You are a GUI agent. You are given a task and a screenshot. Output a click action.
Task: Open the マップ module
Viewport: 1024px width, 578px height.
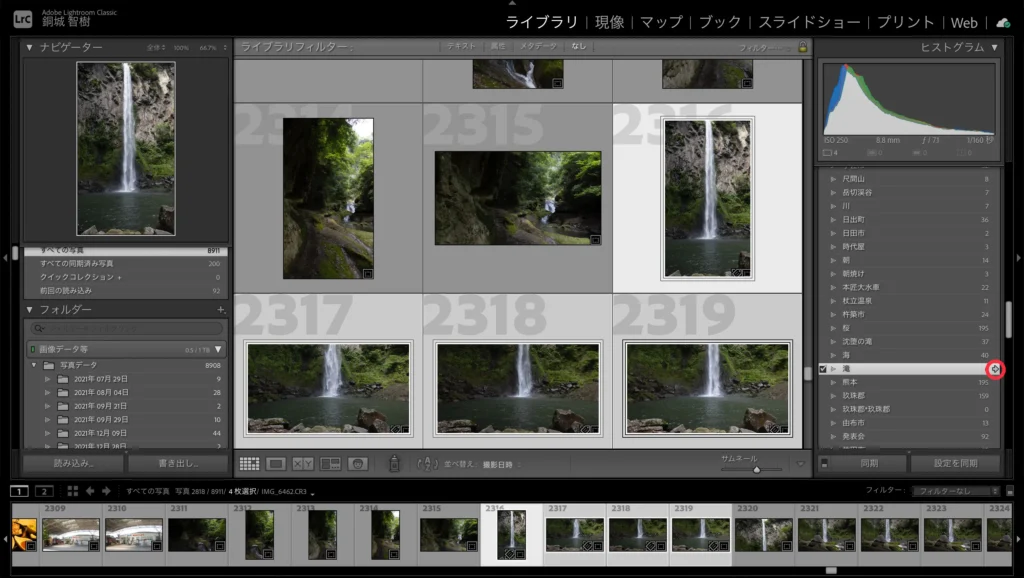(x=665, y=21)
